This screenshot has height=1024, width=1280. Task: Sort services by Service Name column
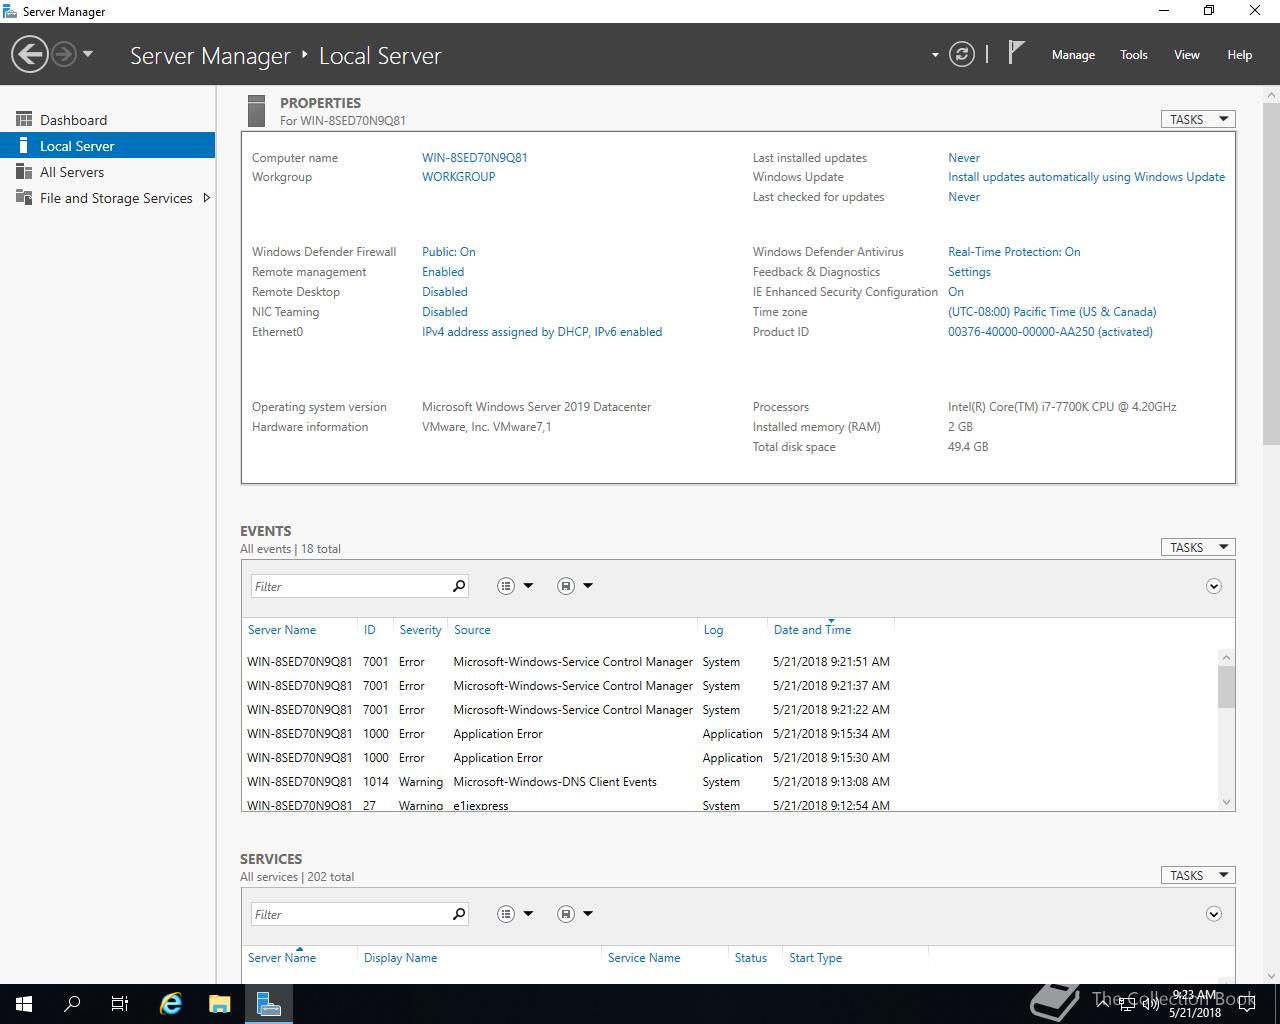[644, 958]
